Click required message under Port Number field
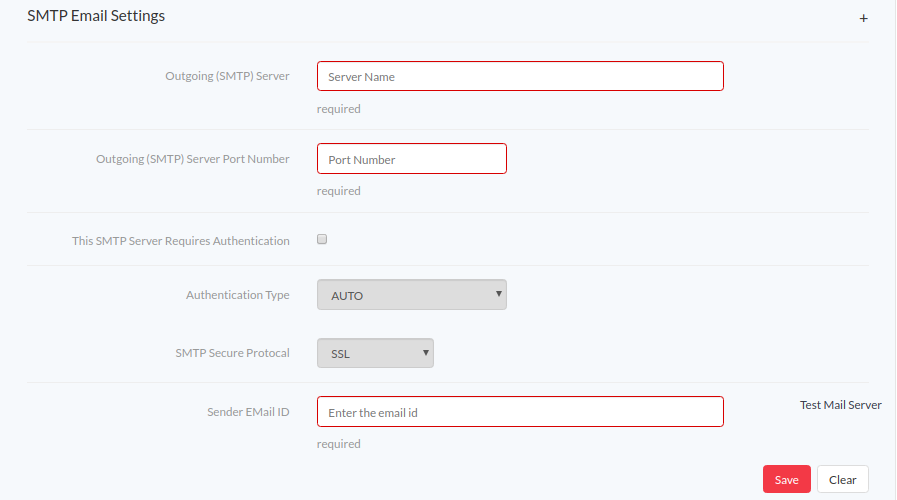 click(x=339, y=191)
